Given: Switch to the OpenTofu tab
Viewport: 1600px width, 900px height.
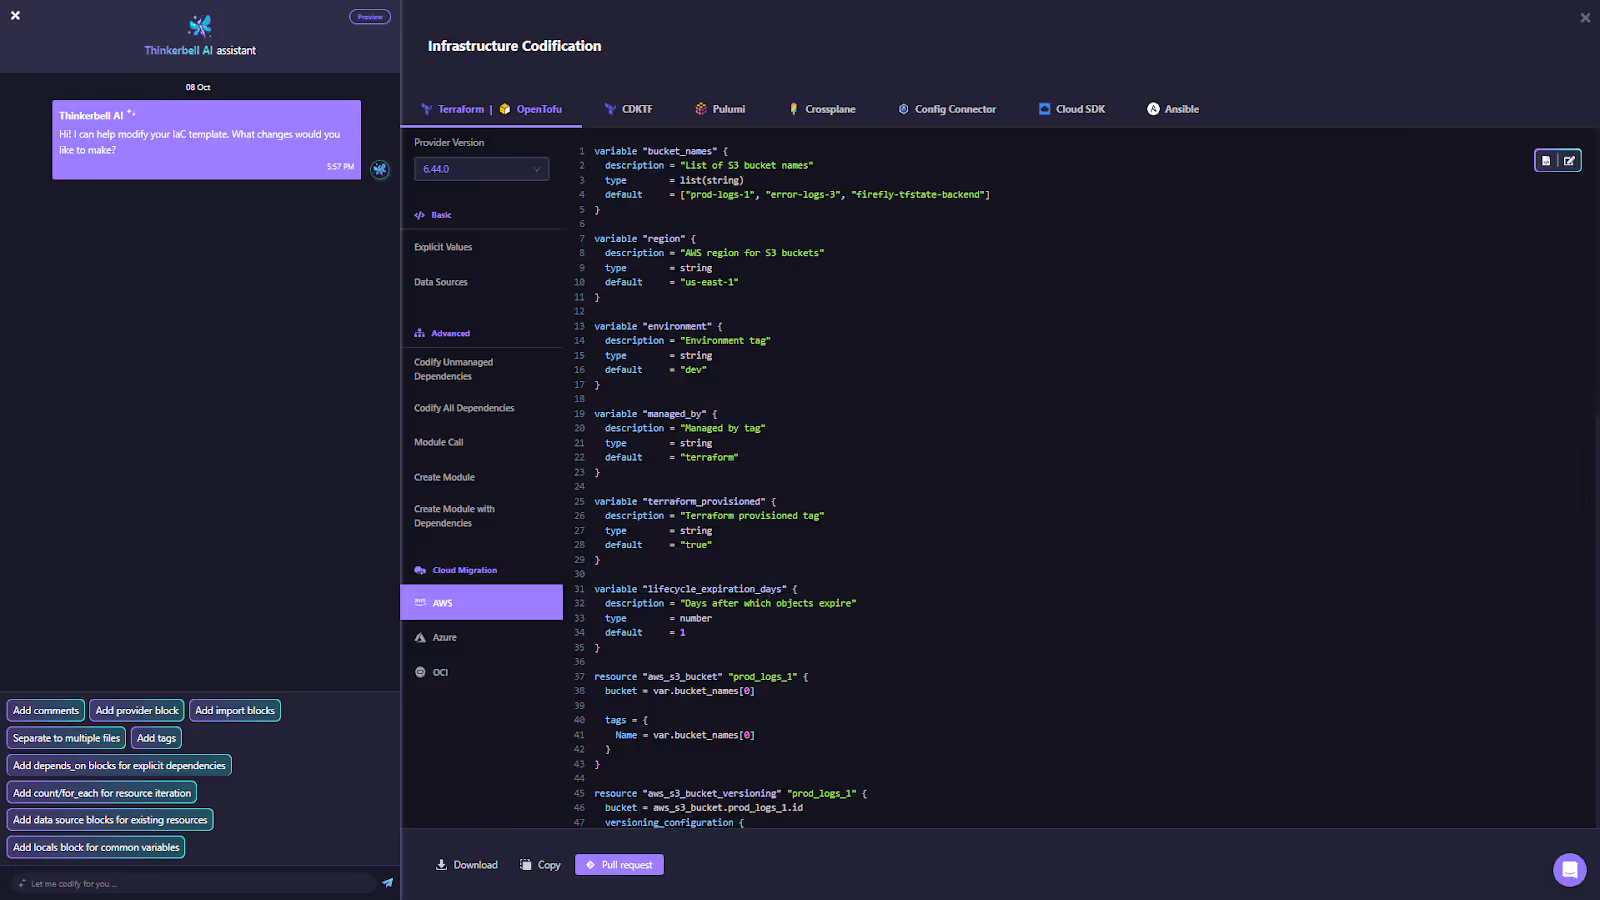Looking at the screenshot, I should 531,109.
